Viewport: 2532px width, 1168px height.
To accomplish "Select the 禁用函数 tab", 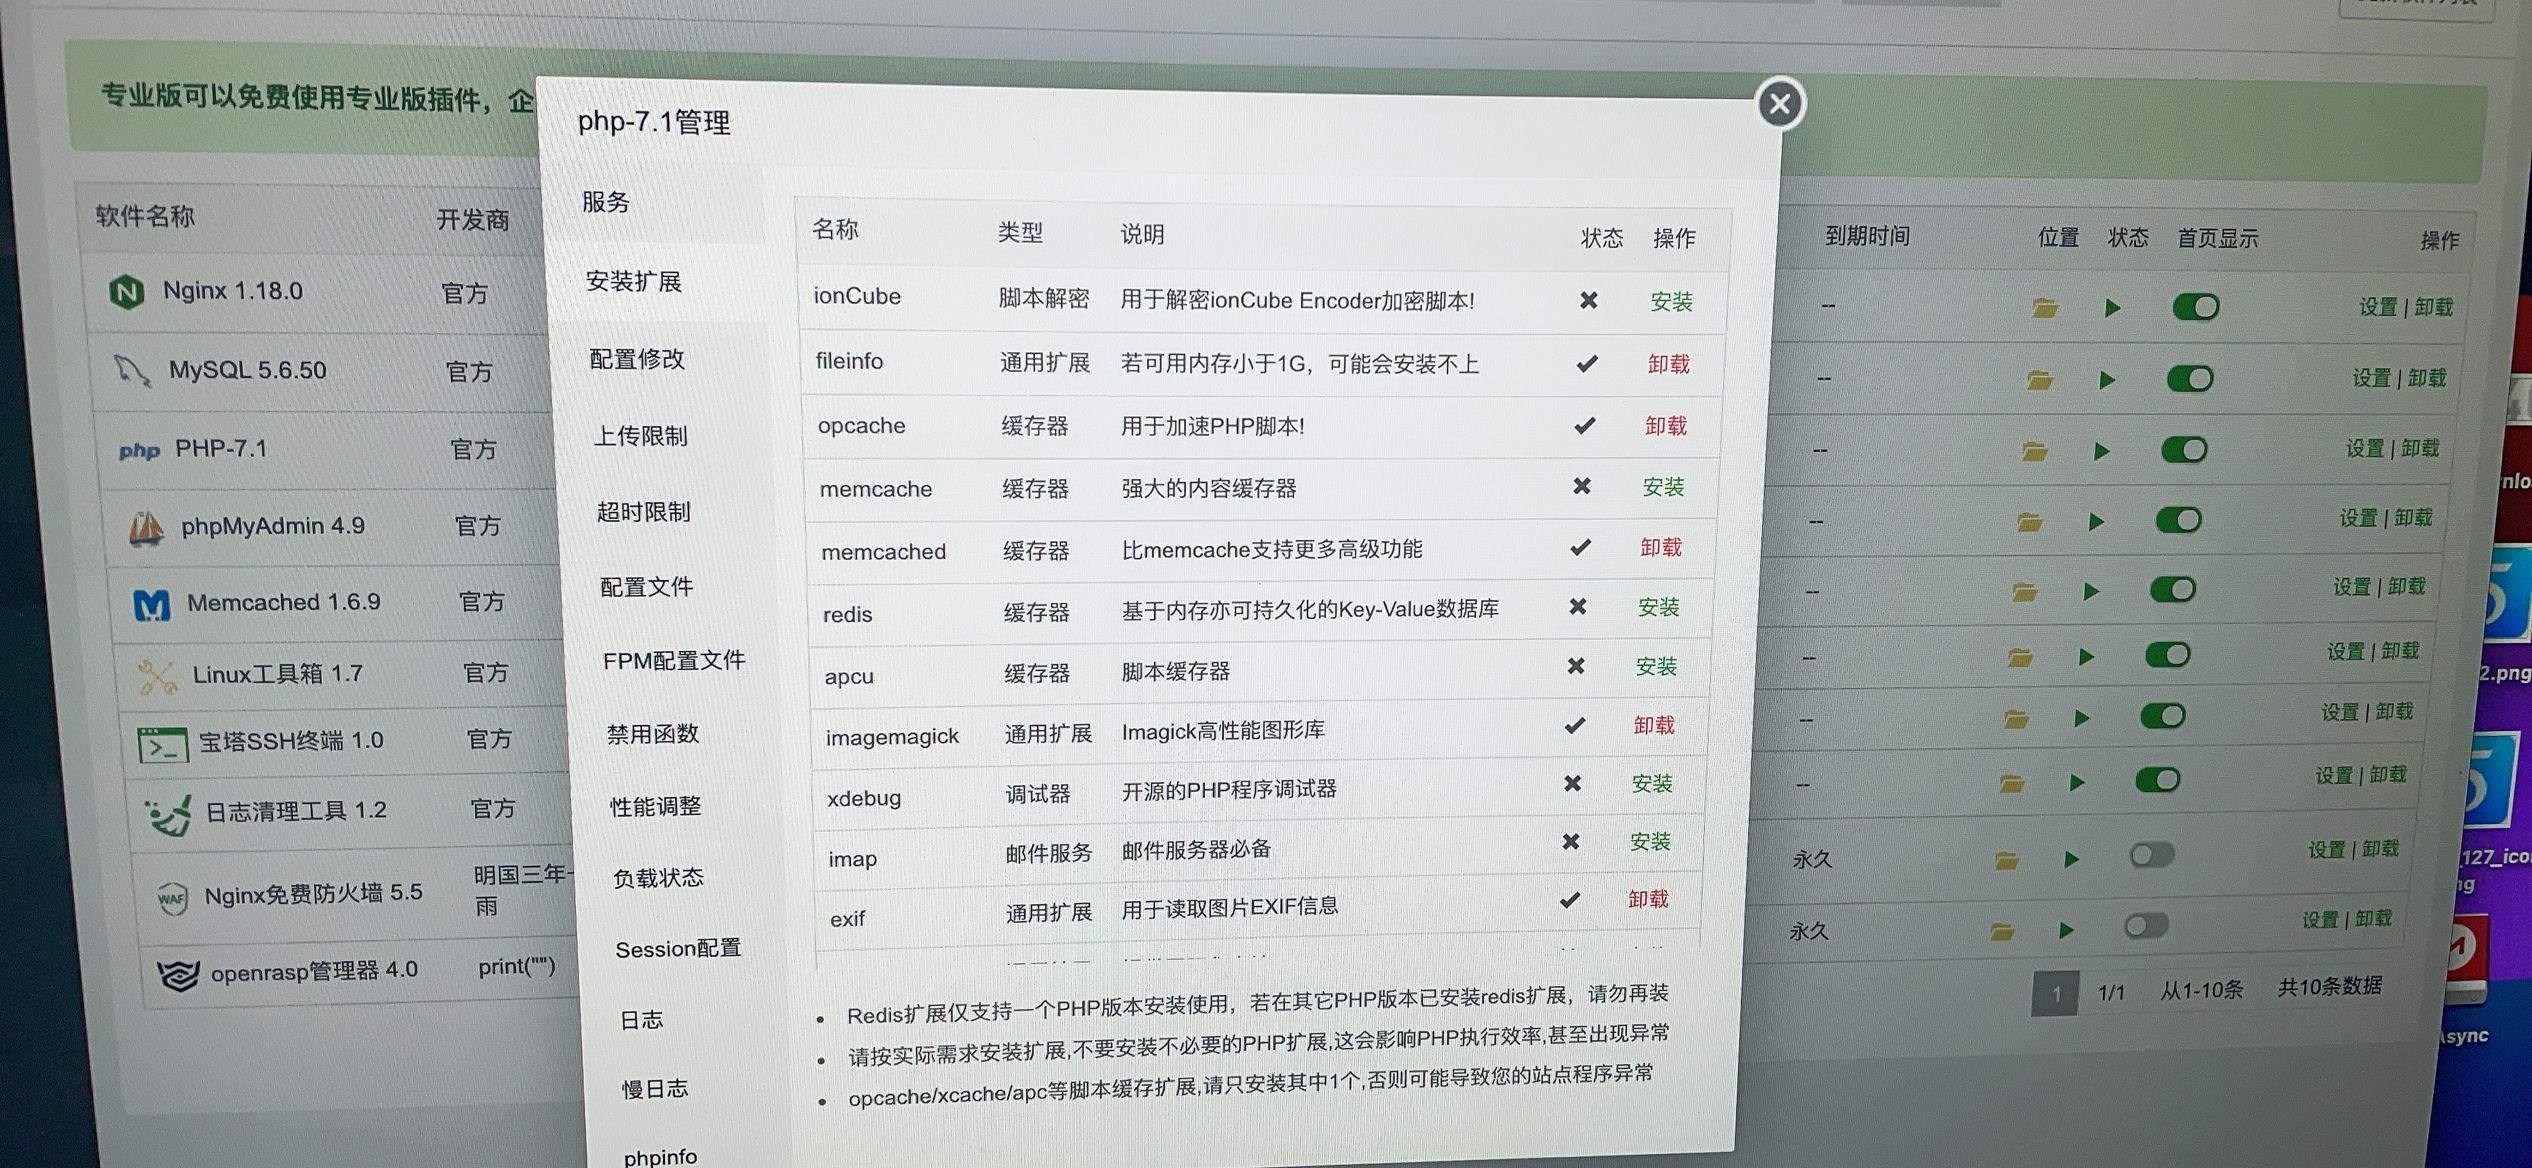I will point(653,733).
